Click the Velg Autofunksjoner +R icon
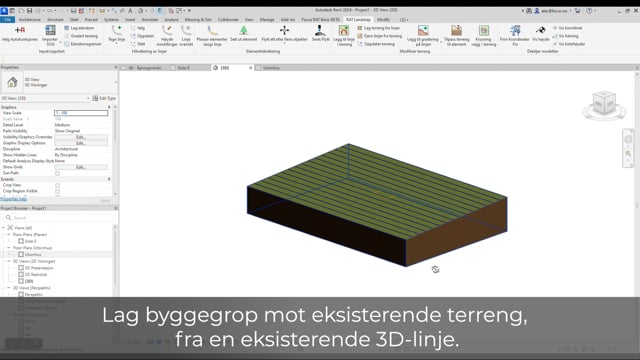 coord(19,30)
